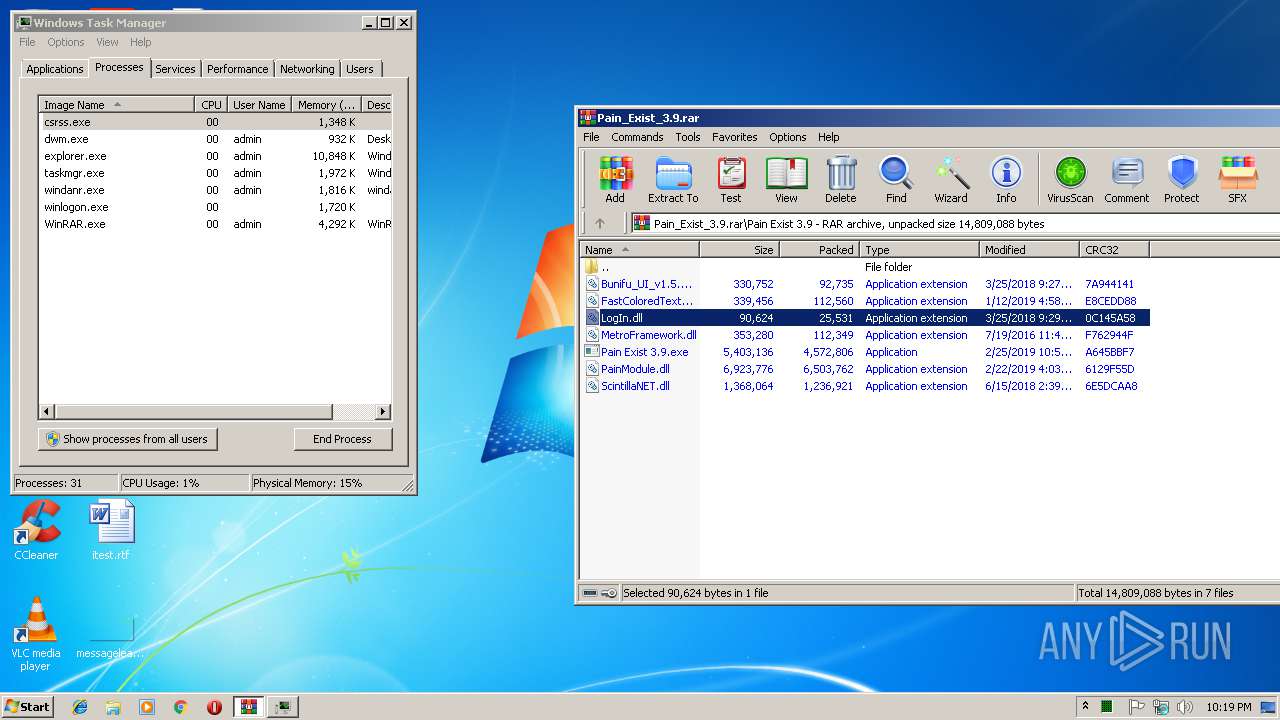Screen dimensions: 1280x720
Task: Start VirusScan on the archive
Action: coord(1070,180)
